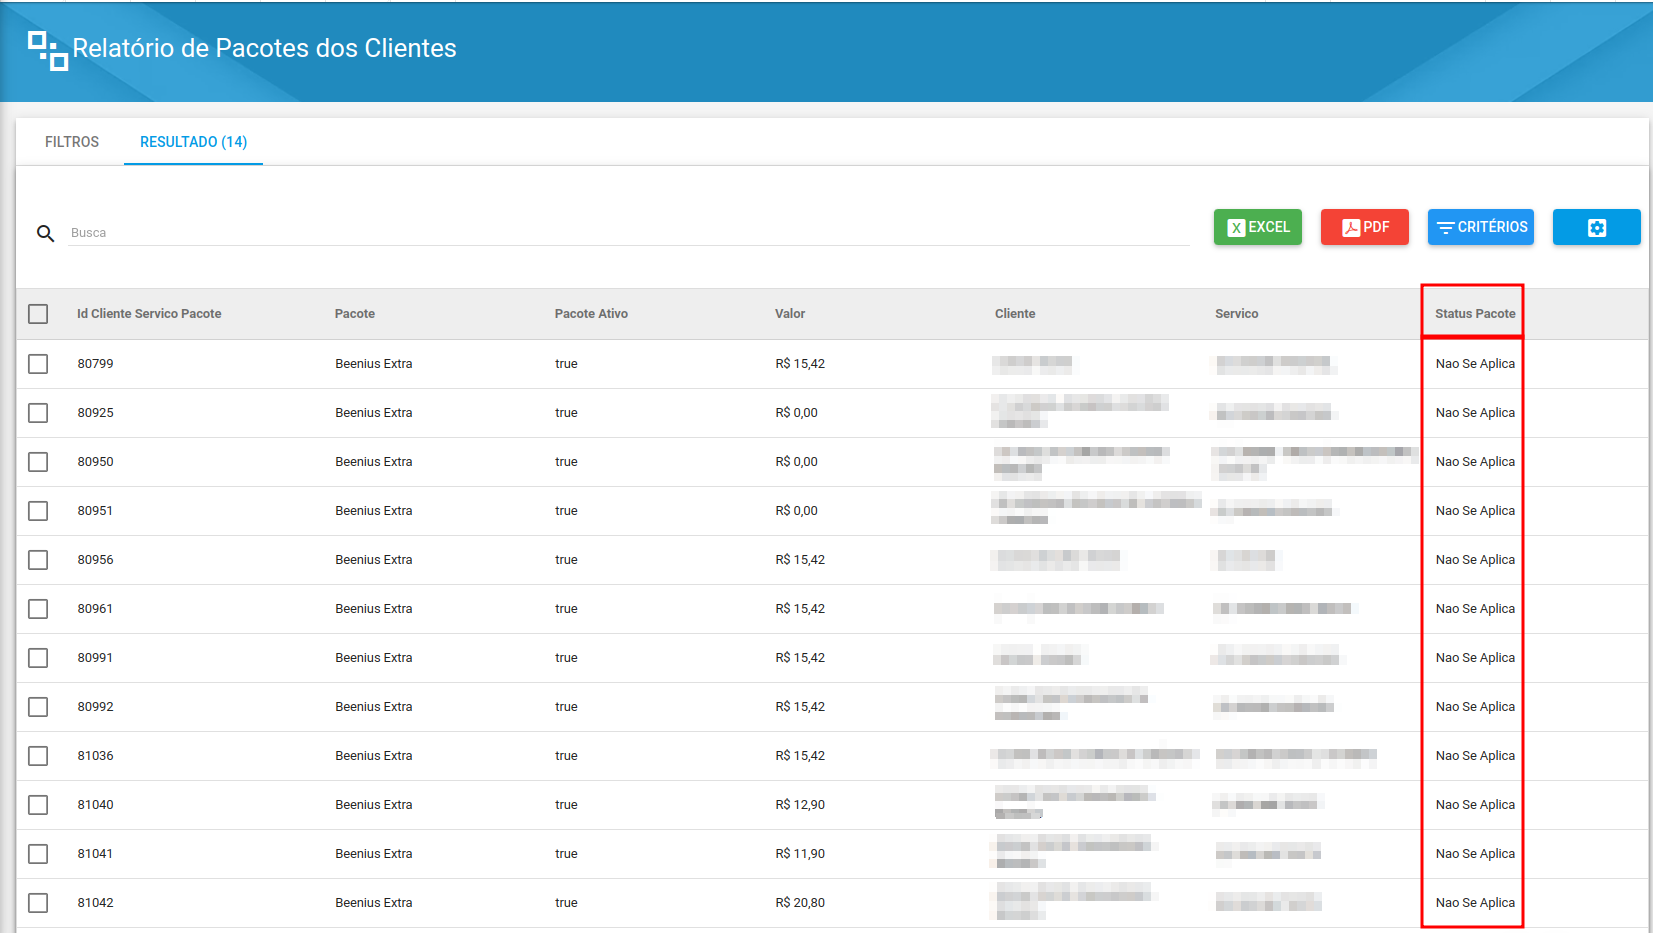The width and height of the screenshot is (1653, 933).
Task: Click Nao Se Aplica in row 80961
Action: tap(1475, 609)
